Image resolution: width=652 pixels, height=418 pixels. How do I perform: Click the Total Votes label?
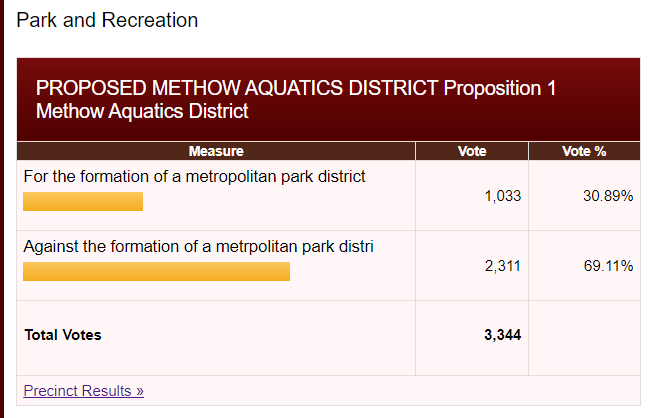[62, 335]
